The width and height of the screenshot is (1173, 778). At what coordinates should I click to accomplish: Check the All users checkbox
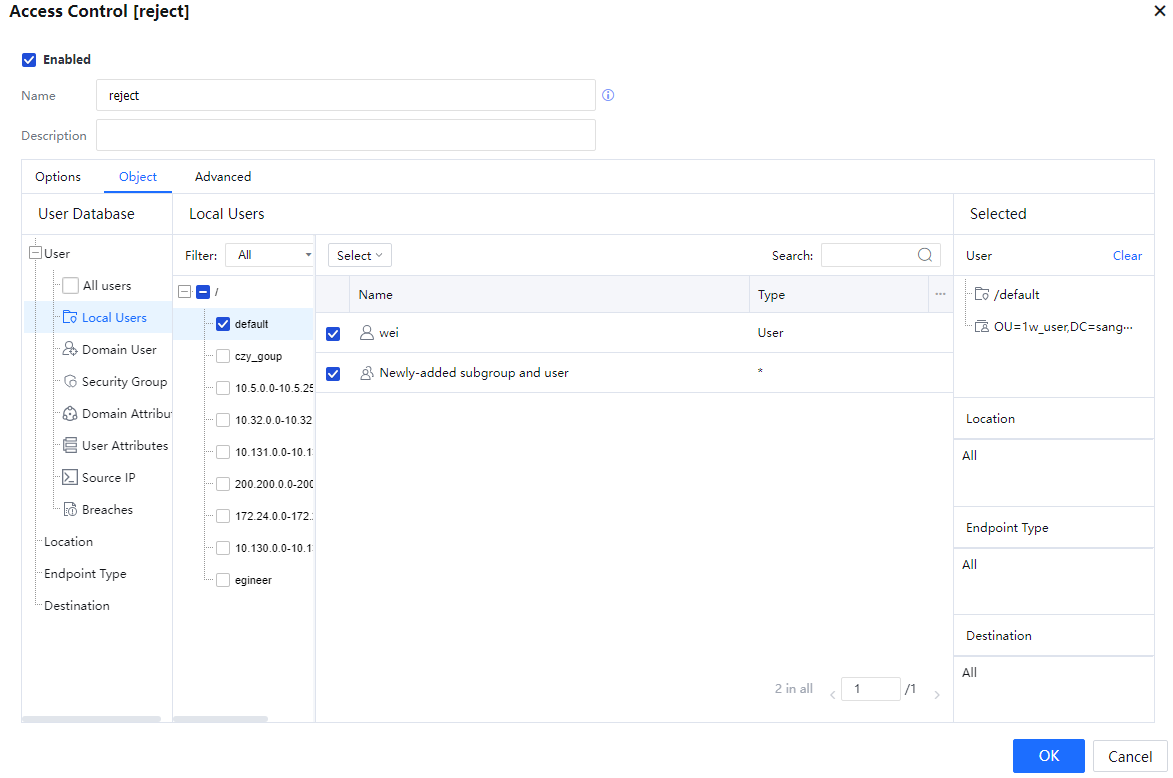(x=70, y=286)
